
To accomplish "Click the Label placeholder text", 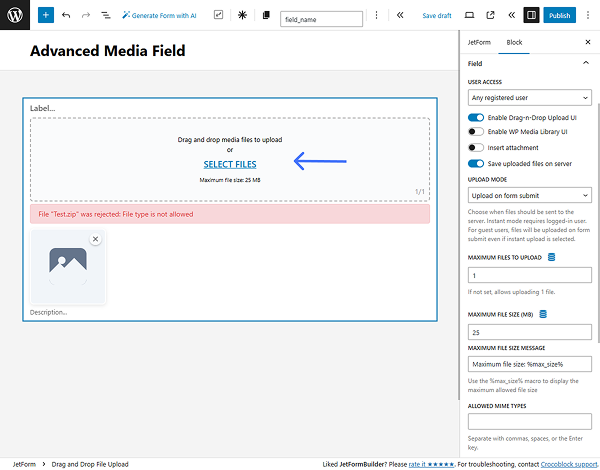I will 42,108.
